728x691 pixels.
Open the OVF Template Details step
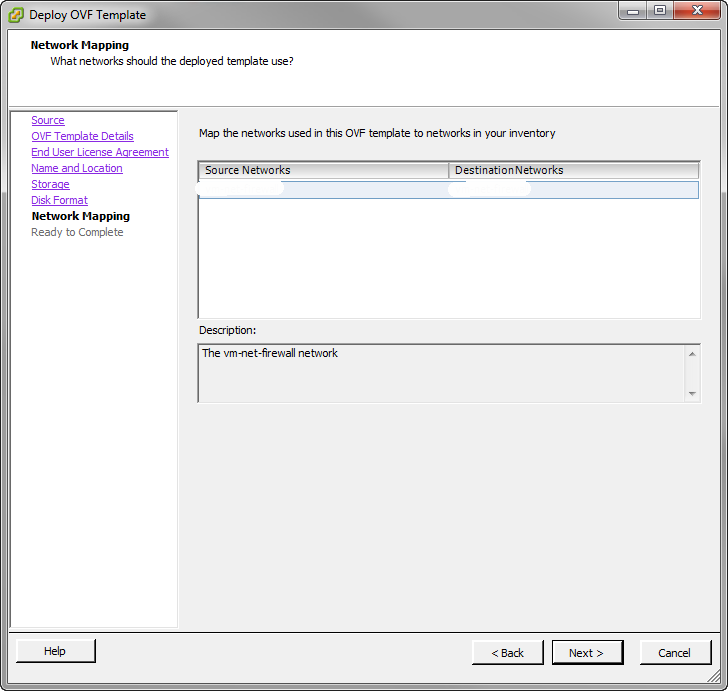[82, 136]
